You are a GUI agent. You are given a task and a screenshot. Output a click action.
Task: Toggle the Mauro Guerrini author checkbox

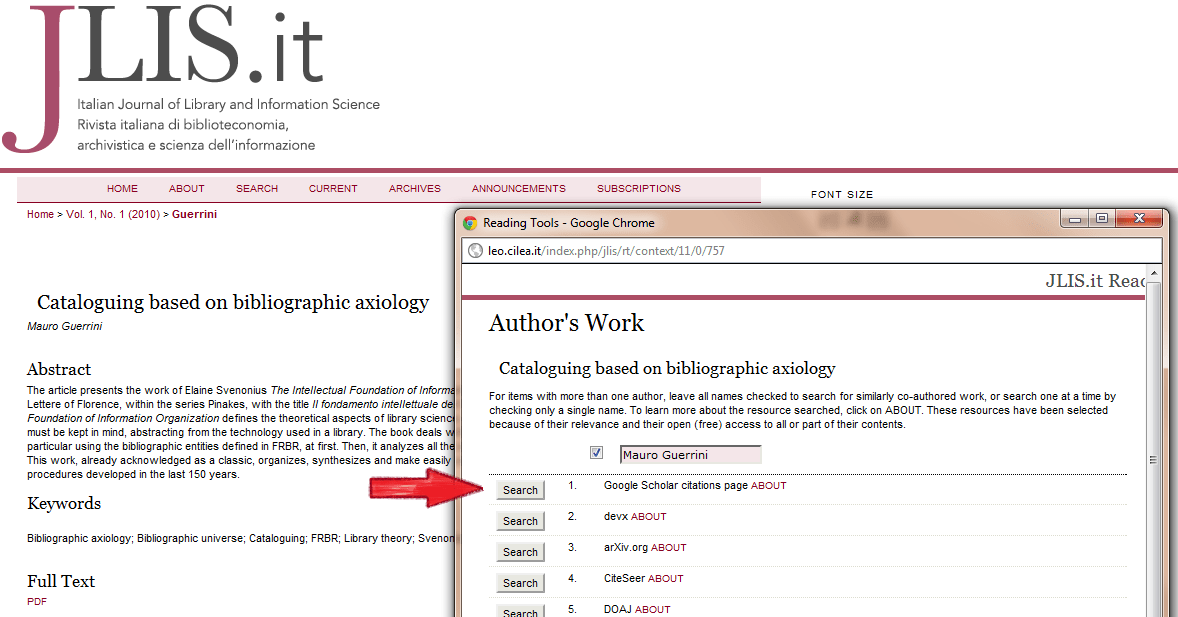pyautogui.click(x=597, y=453)
